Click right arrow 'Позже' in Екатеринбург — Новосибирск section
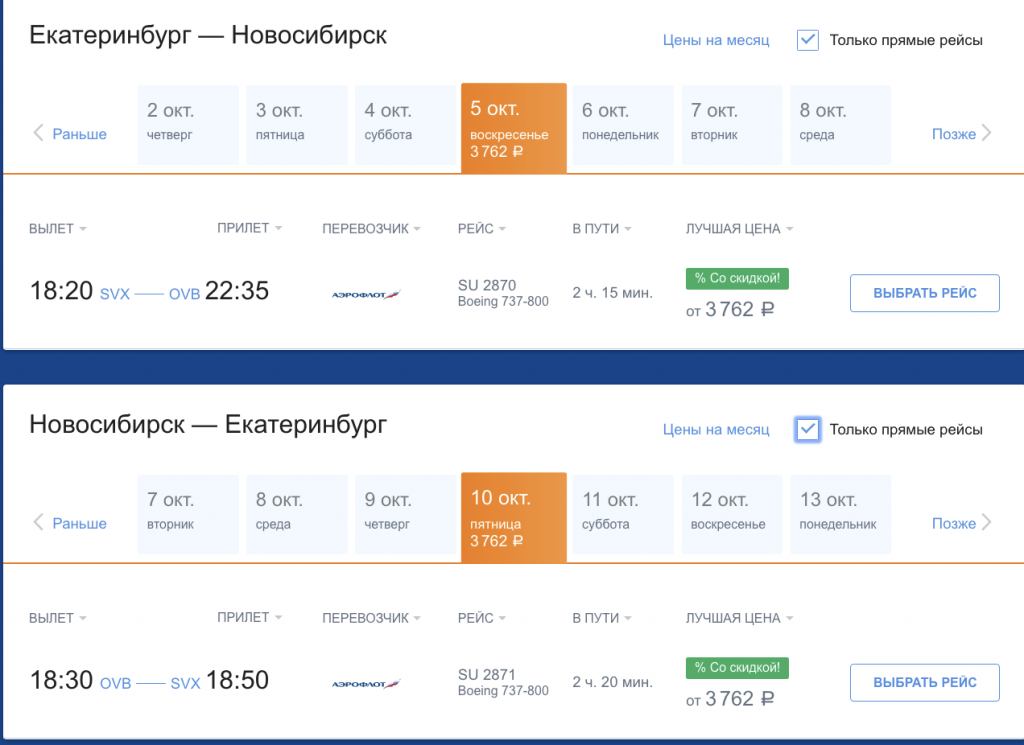Image resolution: width=1024 pixels, height=745 pixels. pos(961,134)
